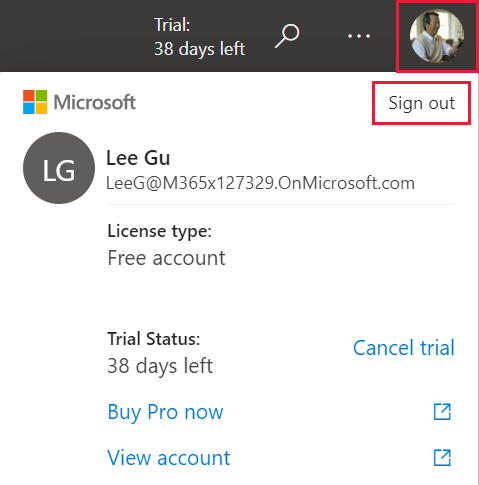Cancel the Pro trial
Viewport: 479px width, 485px height.
pyautogui.click(x=404, y=348)
